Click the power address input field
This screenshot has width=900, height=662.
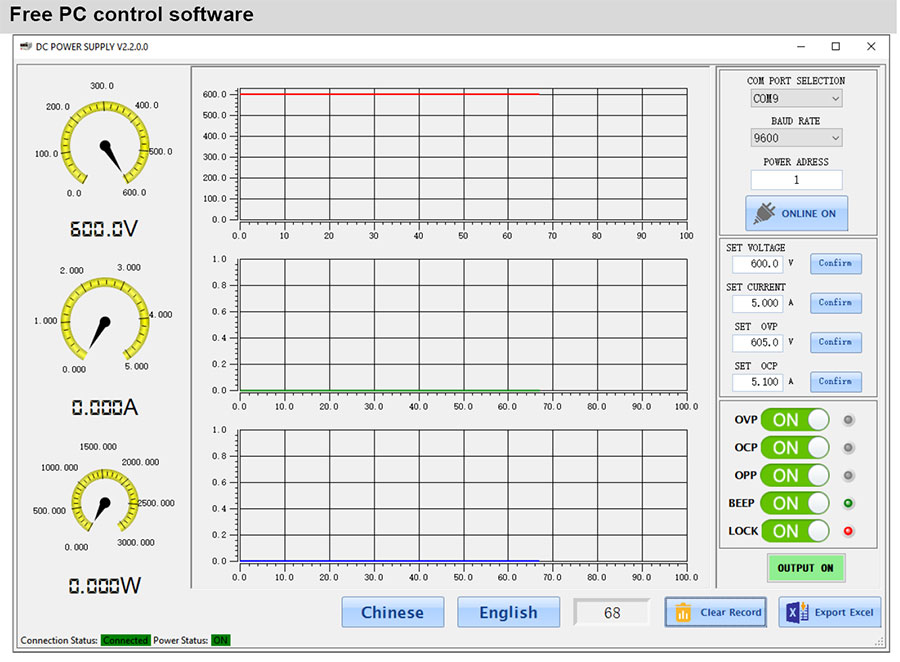[796, 180]
